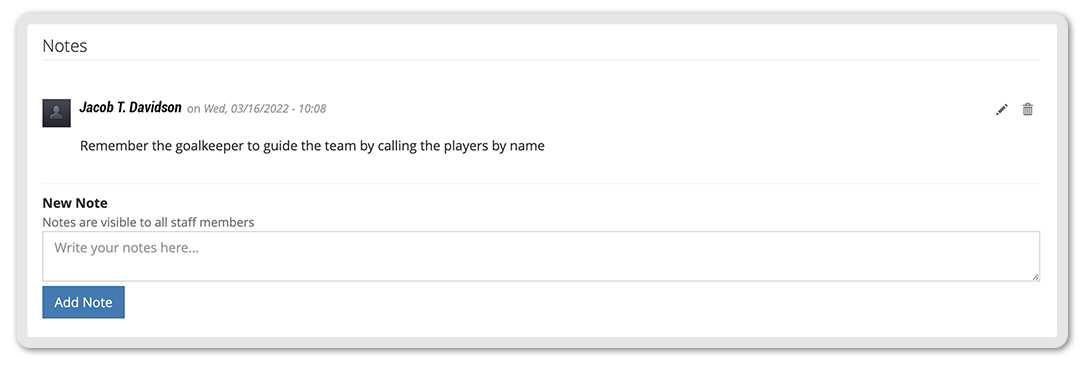
Task: Place cursor in the New Note field
Action: 541,256
